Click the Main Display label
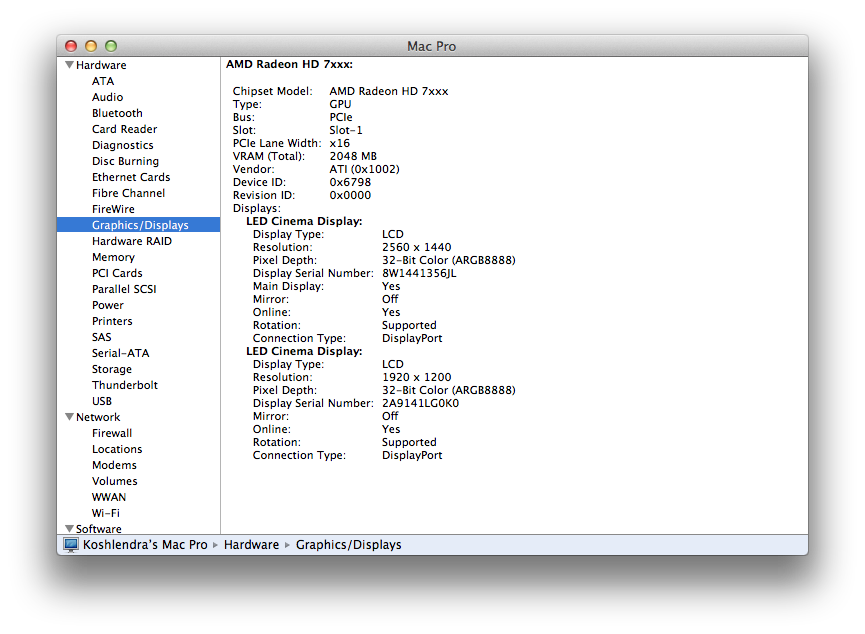 click(289, 286)
